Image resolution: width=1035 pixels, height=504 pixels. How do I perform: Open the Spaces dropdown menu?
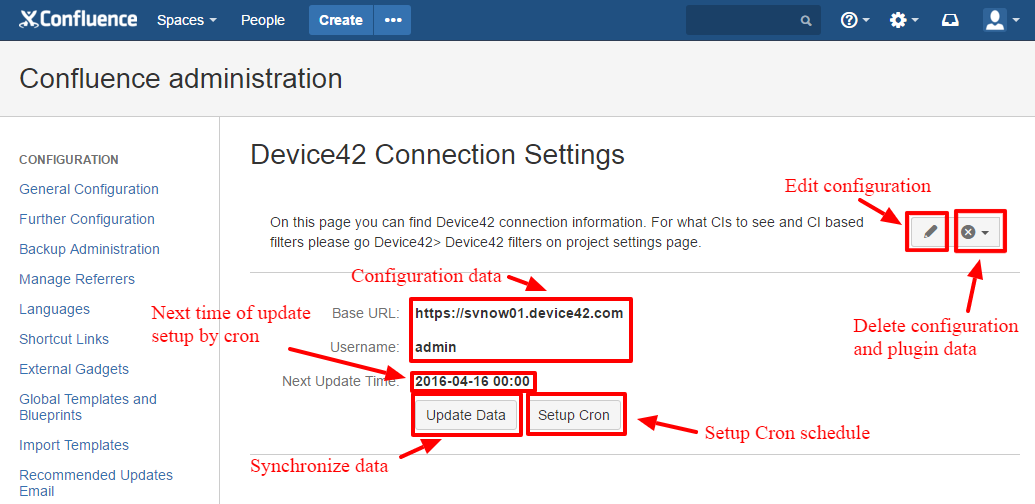pos(187,20)
